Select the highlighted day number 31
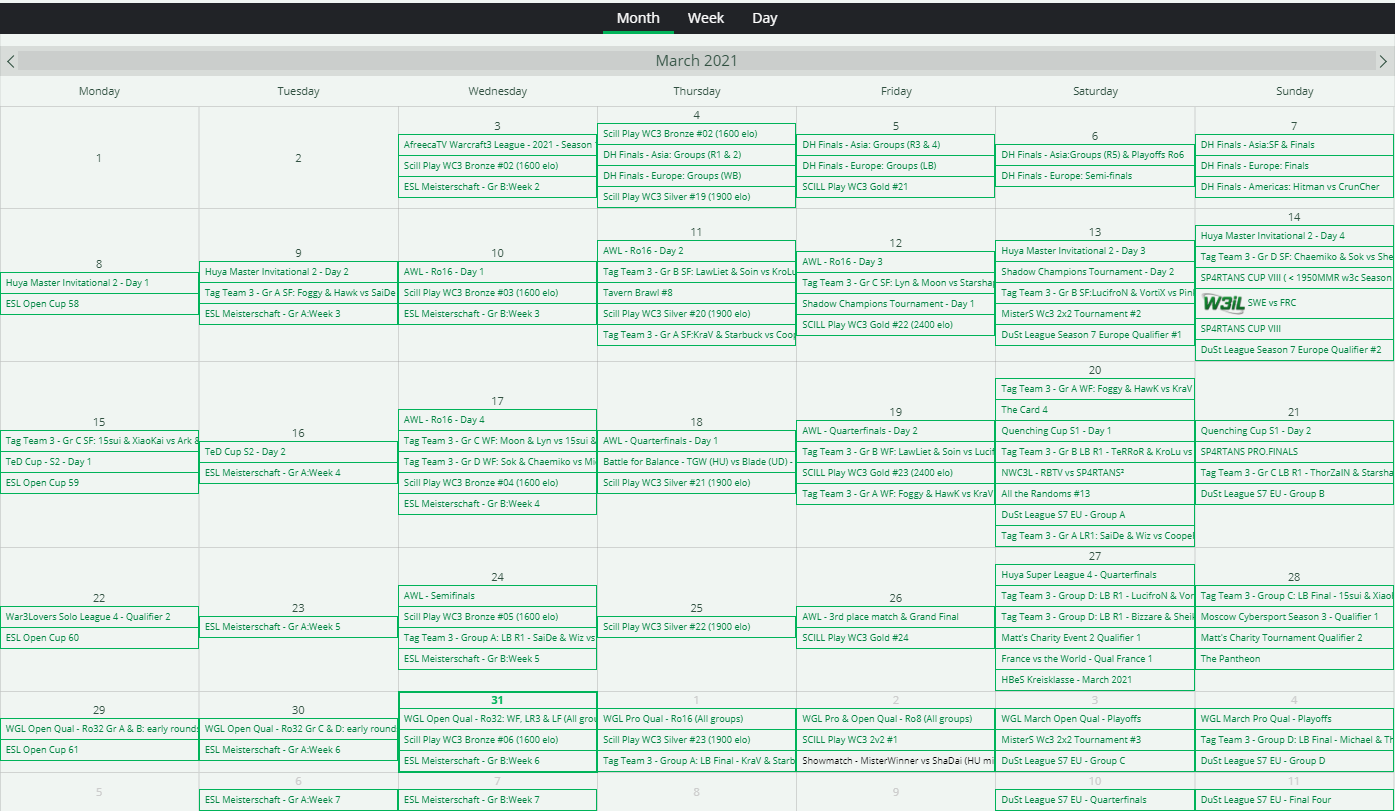The height and width of the screenshot is (811, 1395). (497, 700)
